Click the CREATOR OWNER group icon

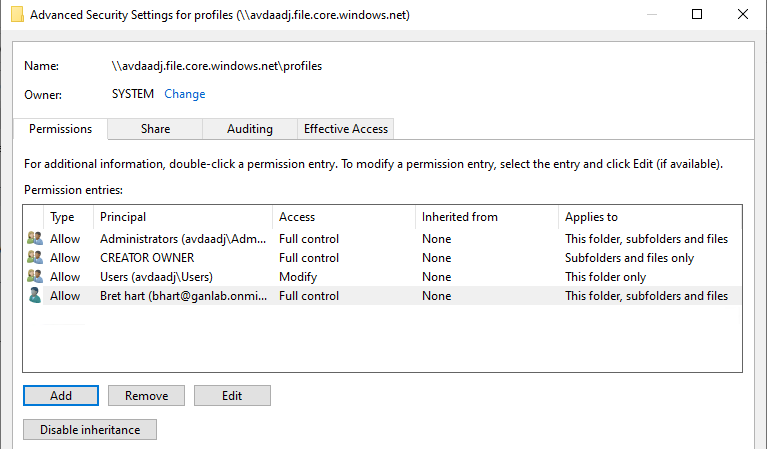[x=35, y=258]
